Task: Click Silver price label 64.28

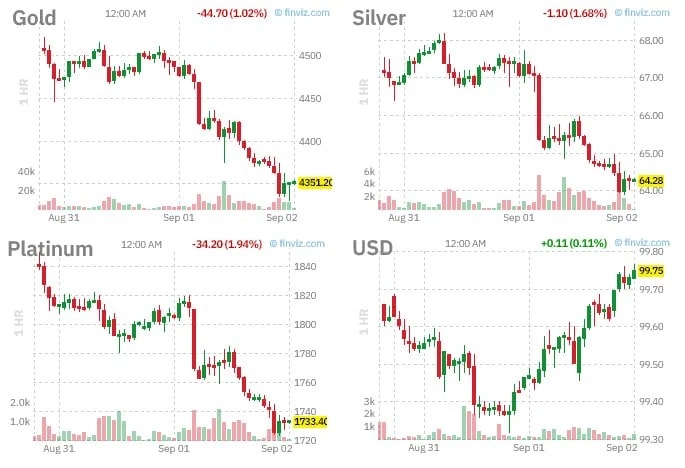Action: (651, 180)
